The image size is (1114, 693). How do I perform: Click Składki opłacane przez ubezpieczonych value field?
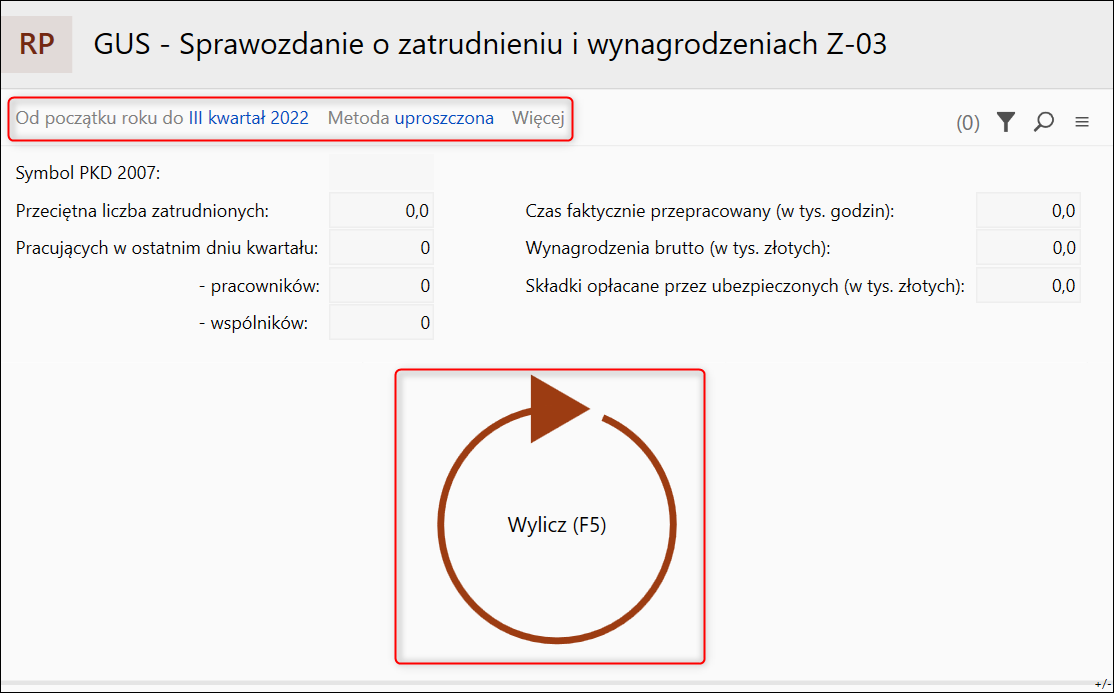[x=1028, y=286]
